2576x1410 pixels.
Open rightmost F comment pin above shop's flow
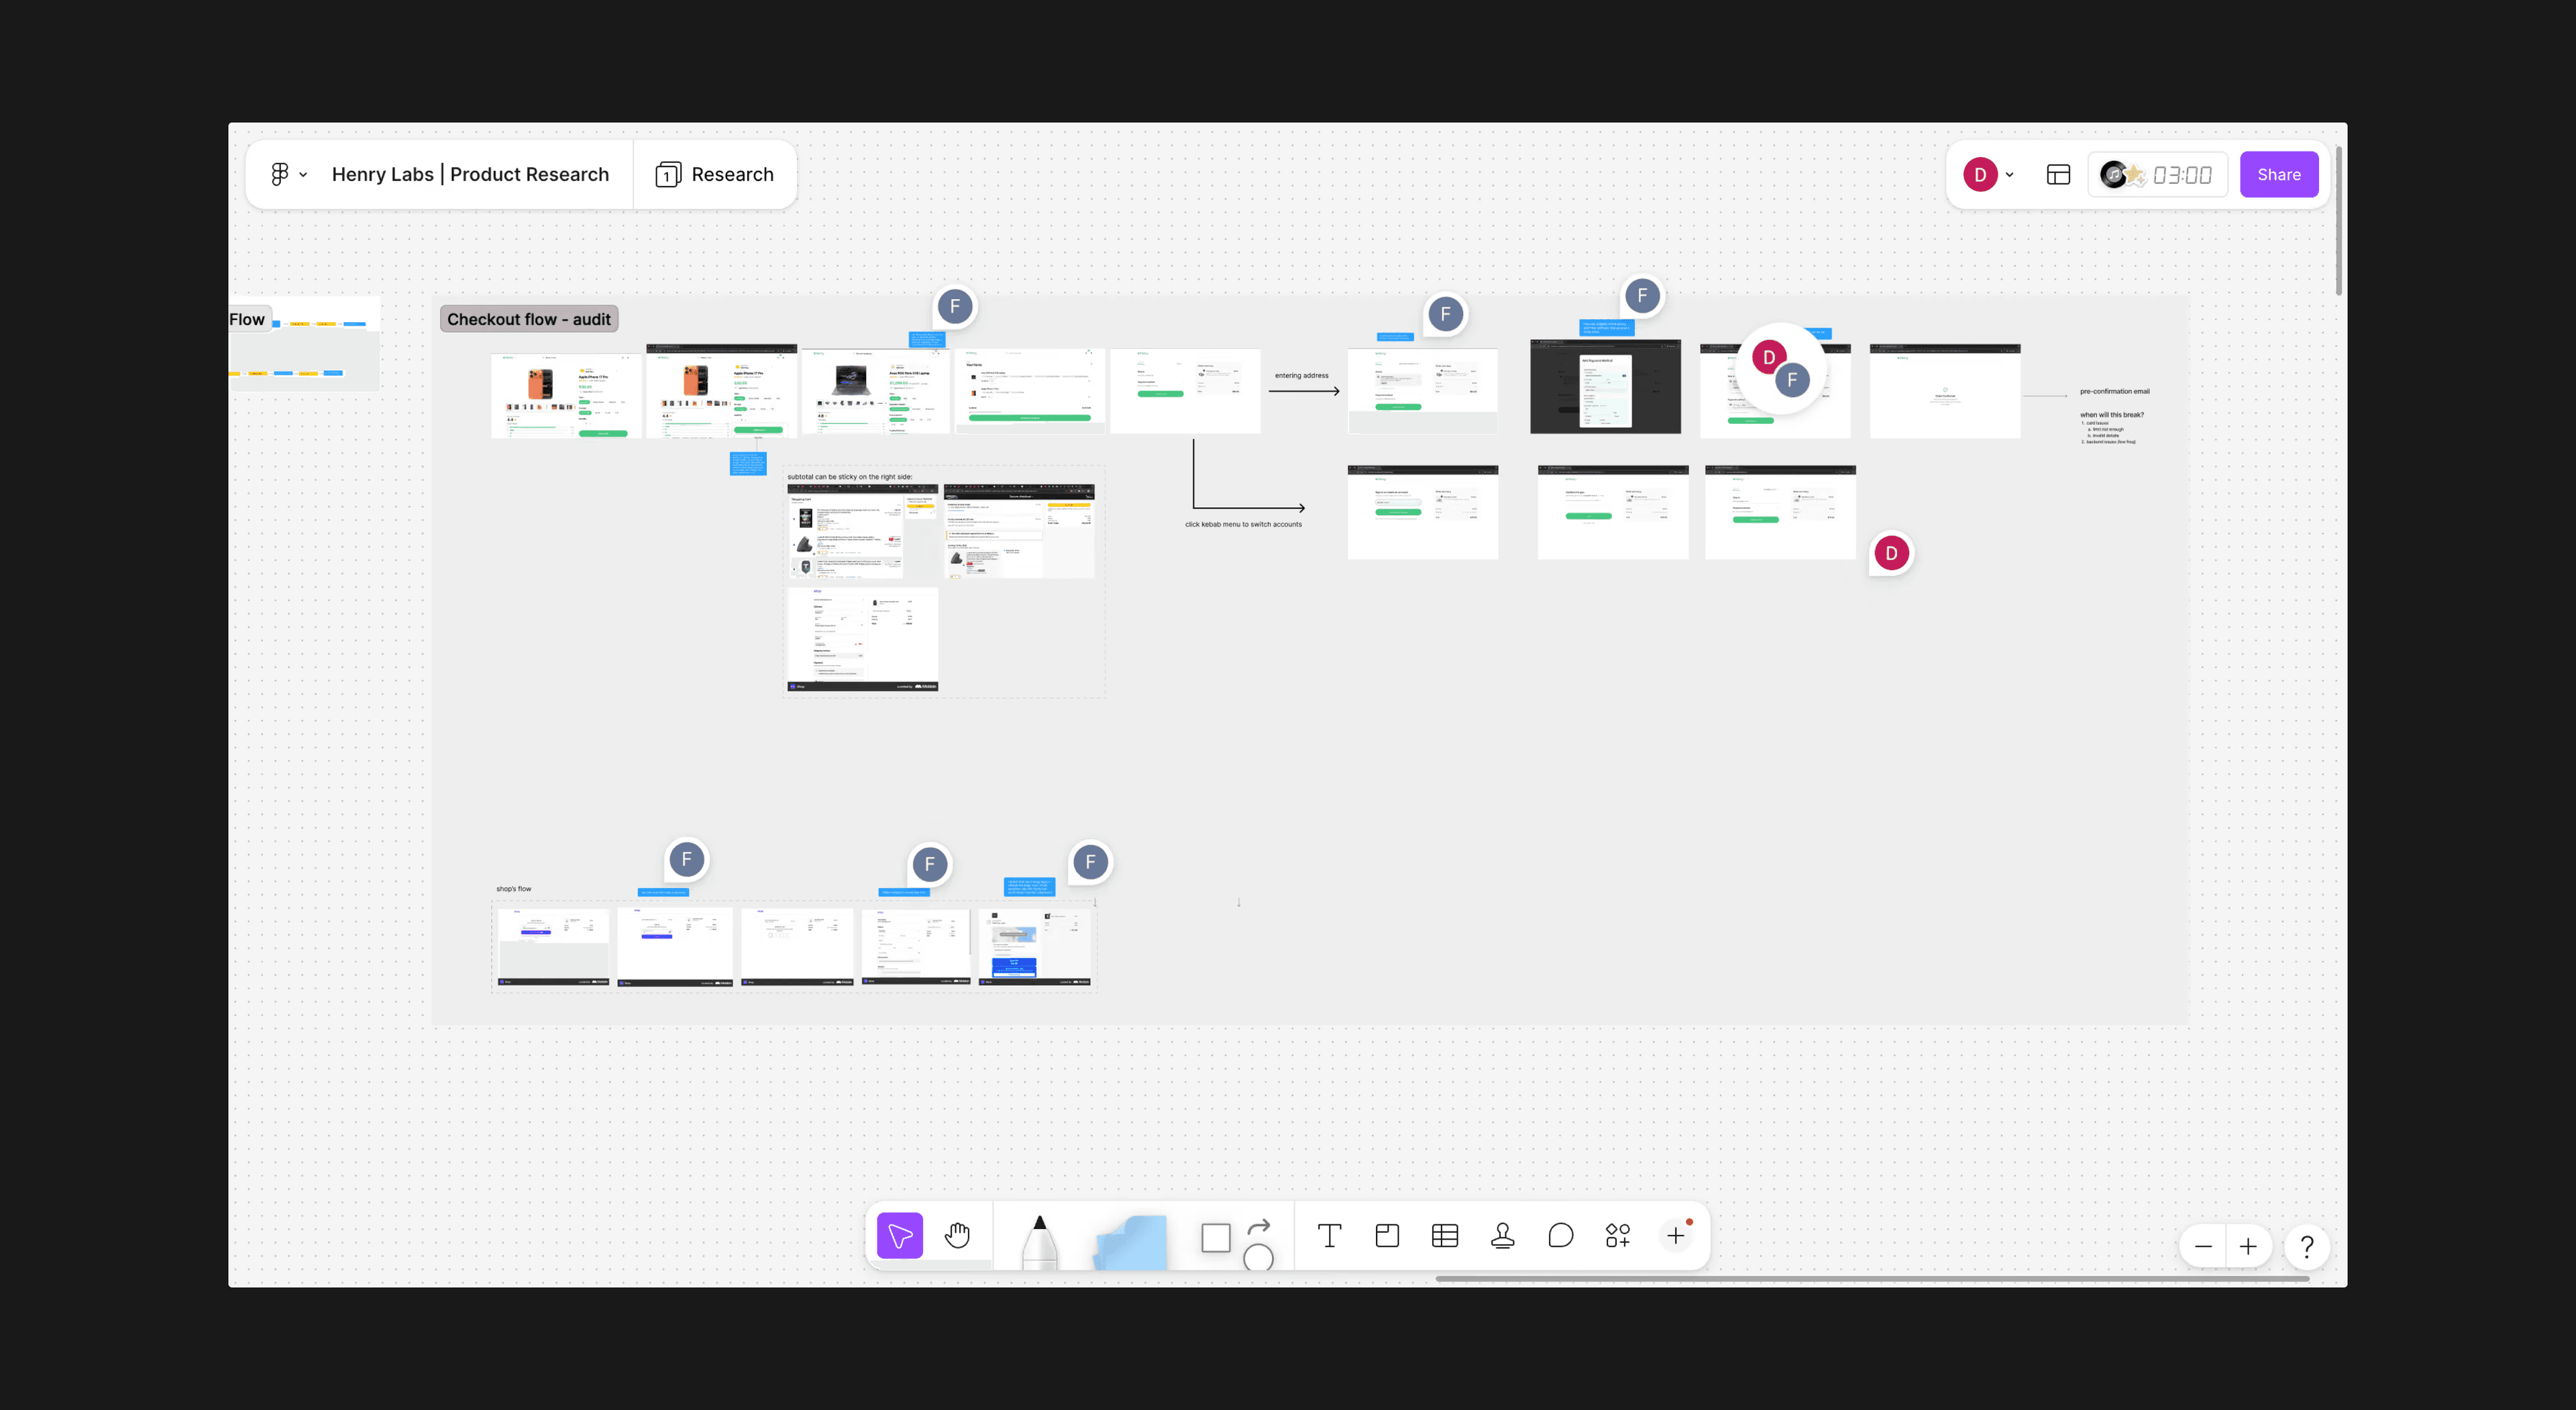1090,862
